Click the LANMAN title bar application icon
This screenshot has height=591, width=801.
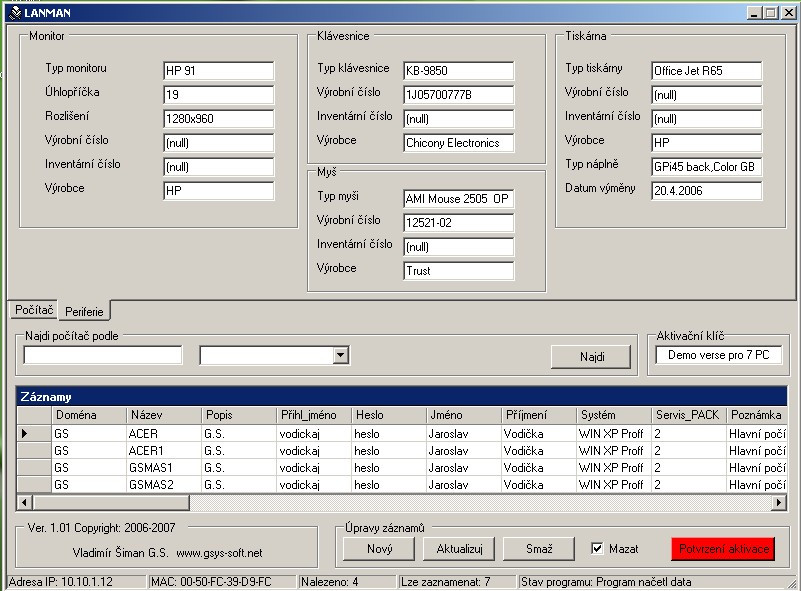click(15, 13)
